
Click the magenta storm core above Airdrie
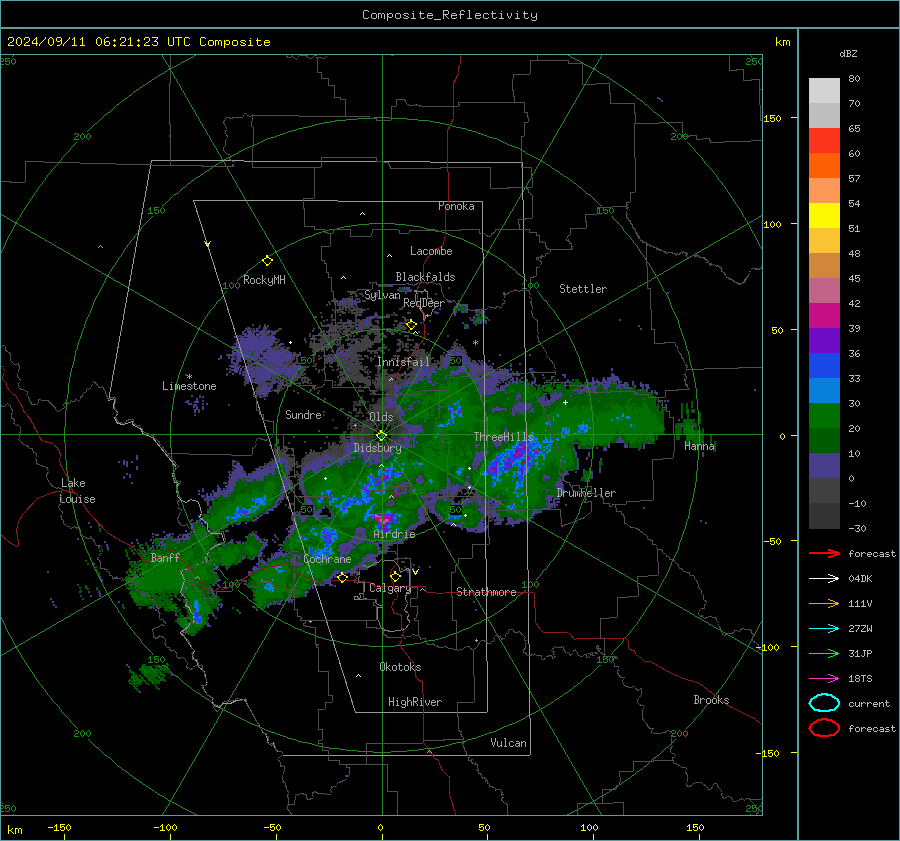coord(383,520)
